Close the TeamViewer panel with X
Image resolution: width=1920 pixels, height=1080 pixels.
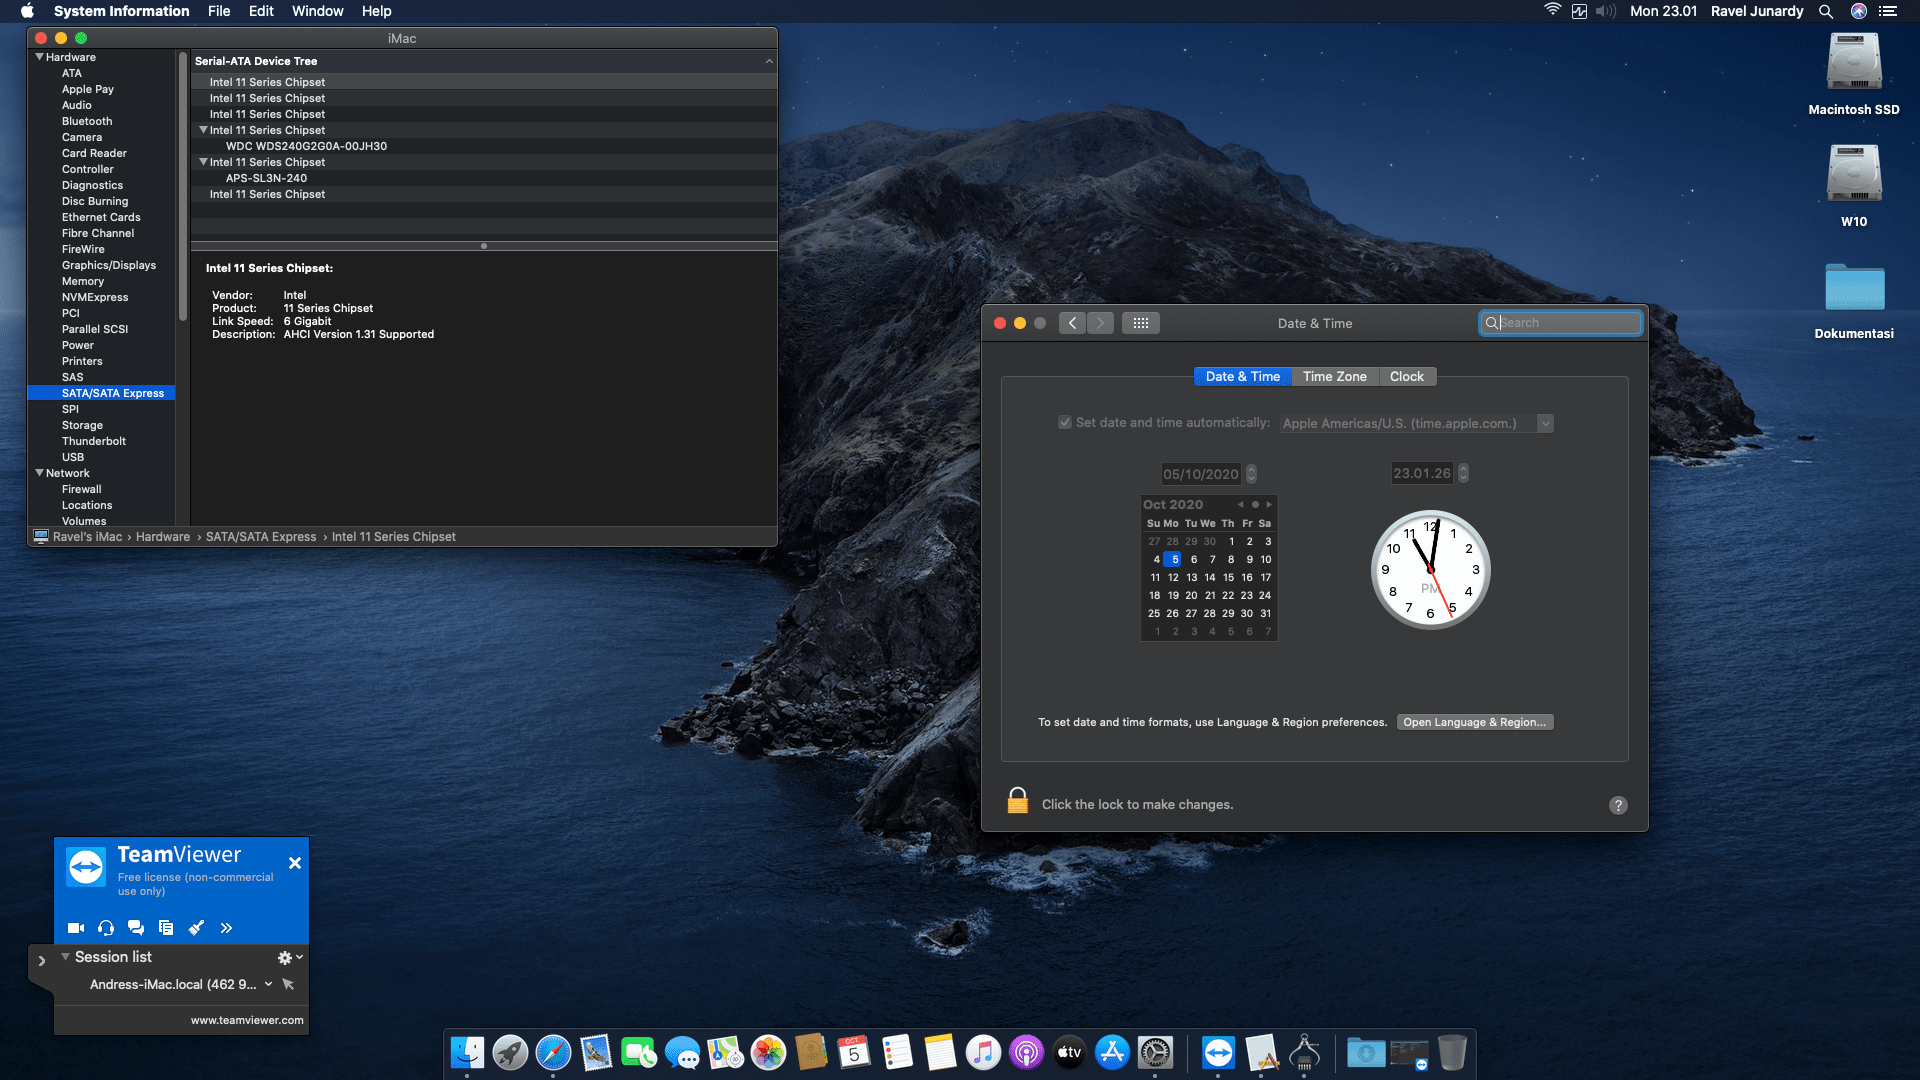click(x=295, y=863)
